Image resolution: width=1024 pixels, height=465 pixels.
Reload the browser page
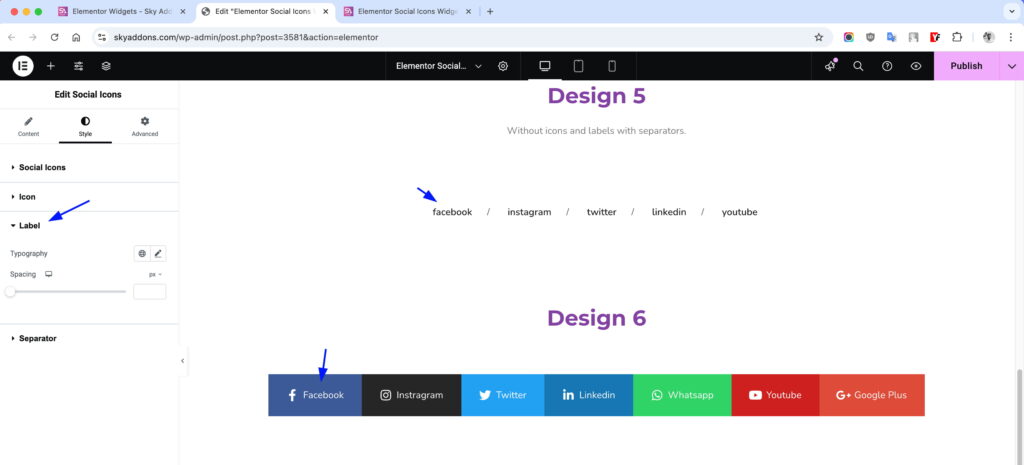click(54, 37)
